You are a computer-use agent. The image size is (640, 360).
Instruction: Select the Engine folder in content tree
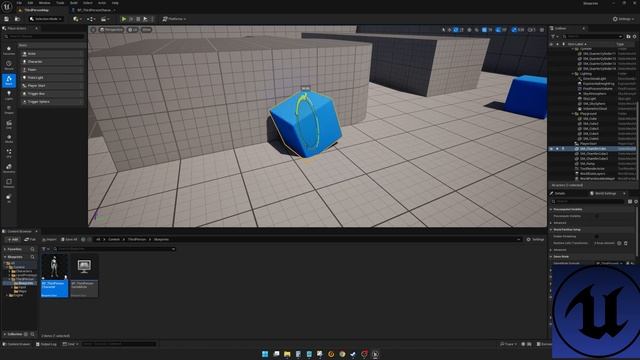pos(17,295)
